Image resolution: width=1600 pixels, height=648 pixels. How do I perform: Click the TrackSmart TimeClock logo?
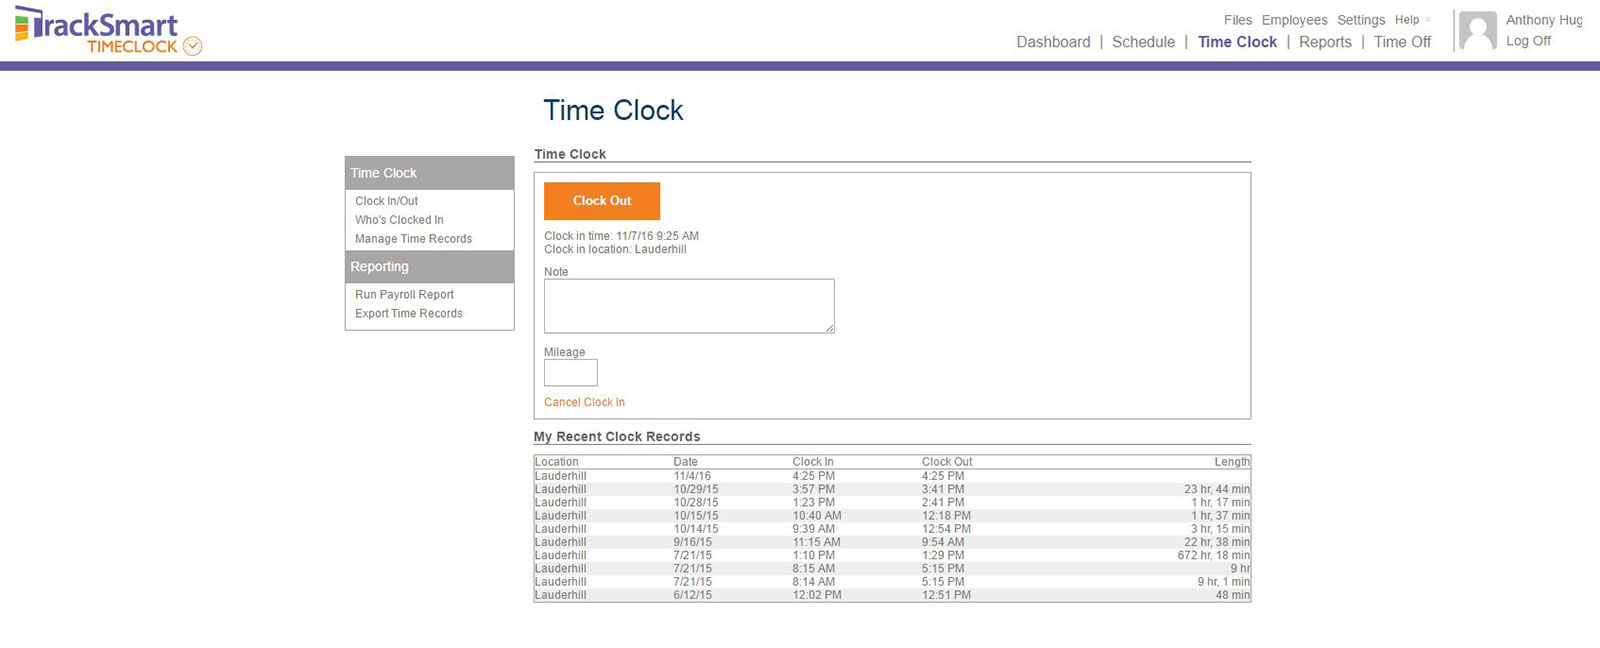coord(108,31)
